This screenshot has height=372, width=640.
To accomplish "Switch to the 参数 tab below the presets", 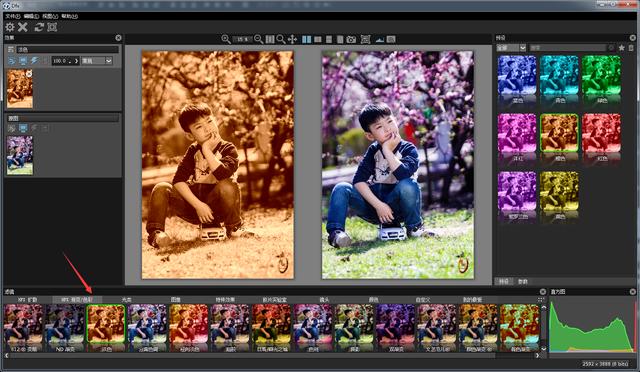I will 522,281.
